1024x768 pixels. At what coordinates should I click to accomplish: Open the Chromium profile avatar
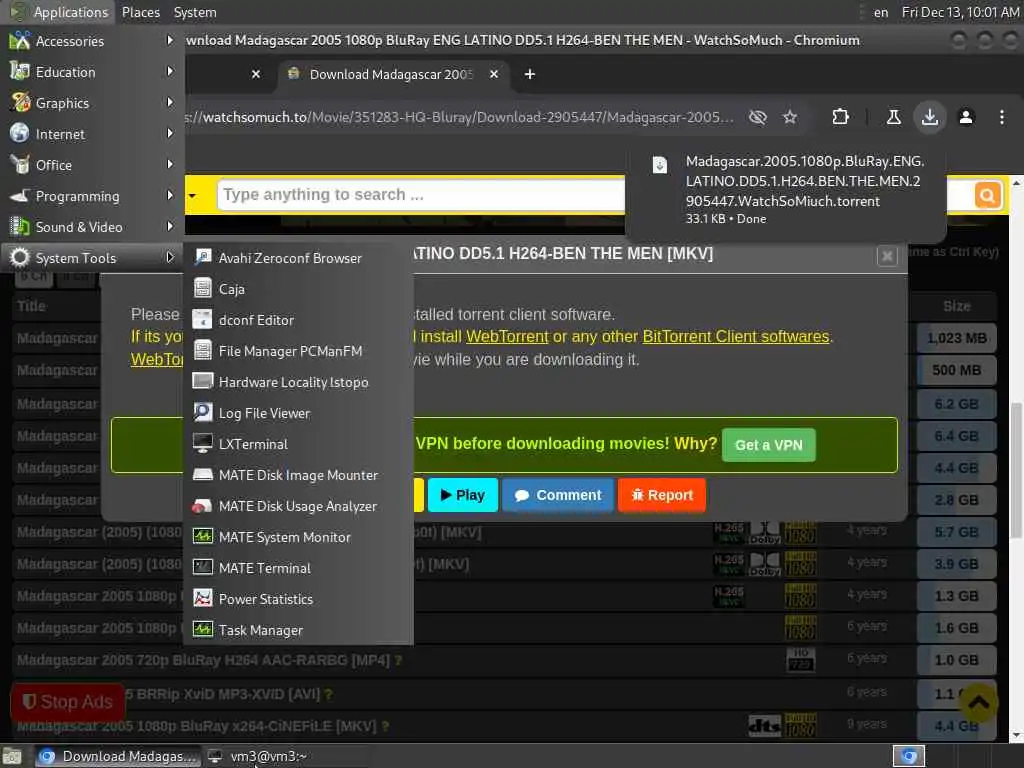[x=966, y=117]
